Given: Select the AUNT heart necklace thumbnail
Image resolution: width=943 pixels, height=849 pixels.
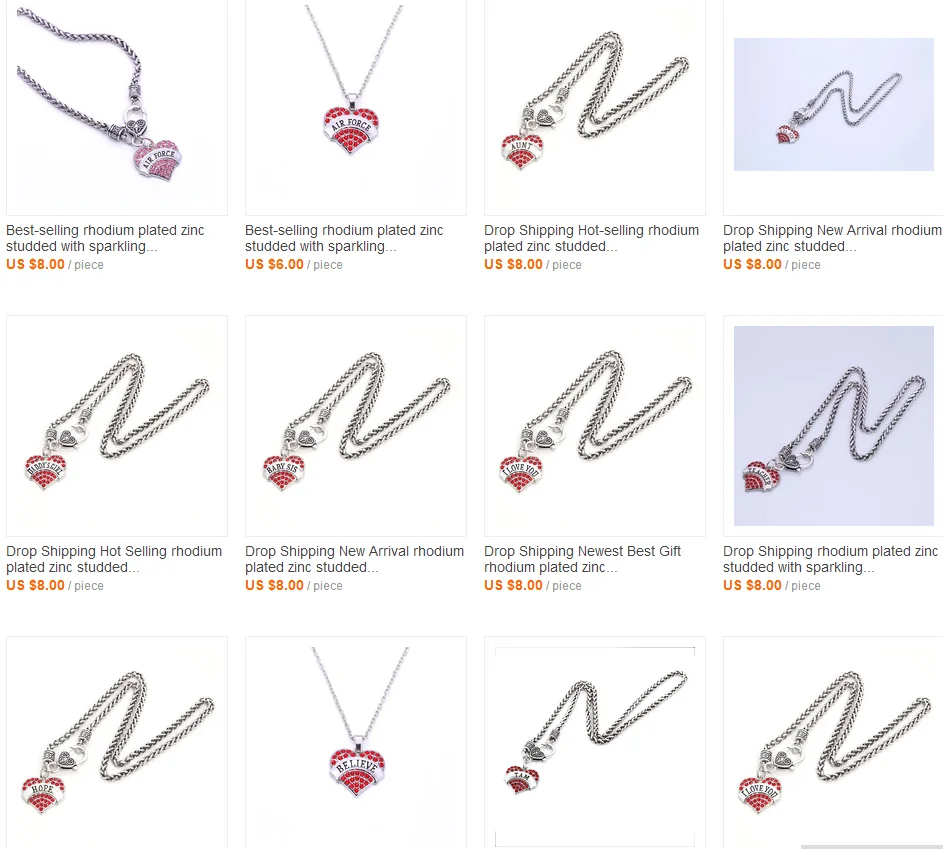Looking at the screenshot, I should click(595, 106).
